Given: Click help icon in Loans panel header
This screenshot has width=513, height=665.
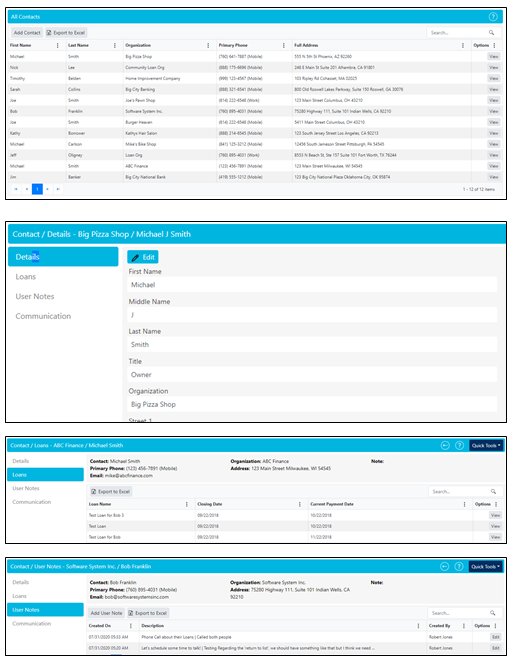Looking at the screenshot, I should click(x=459, y=445).
